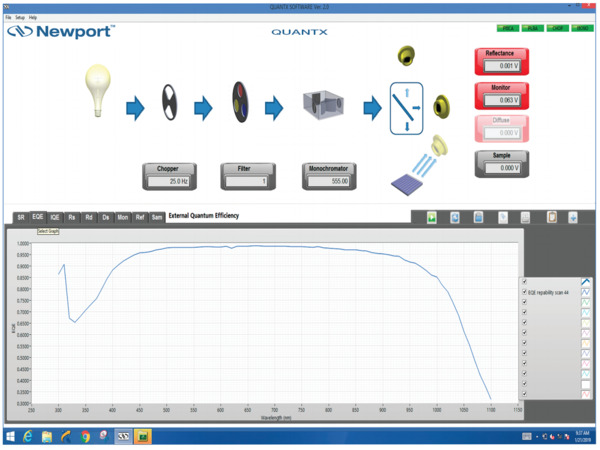Switch to the IQE tab

tap(55, 216)
